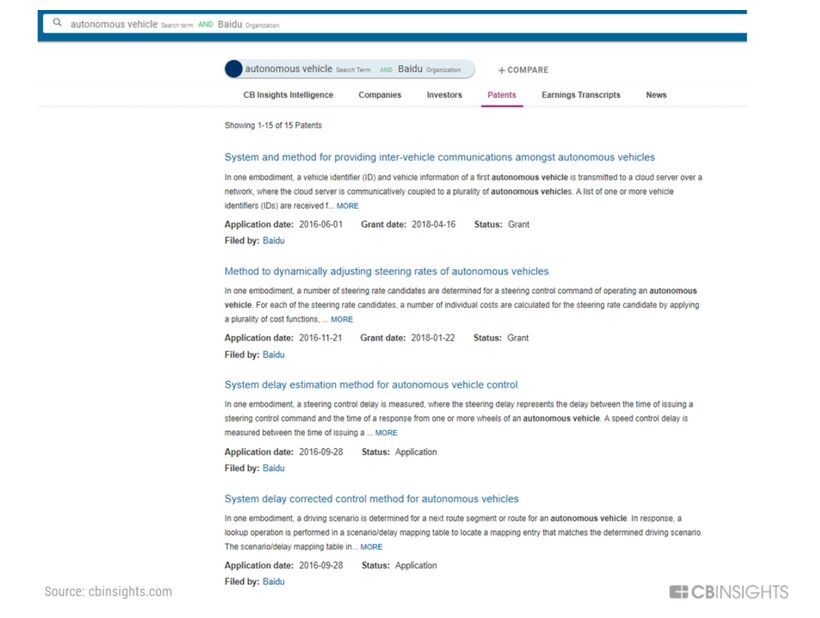
Task: Open the Earnings Transcripts tab
Action: tap(580, 95)
